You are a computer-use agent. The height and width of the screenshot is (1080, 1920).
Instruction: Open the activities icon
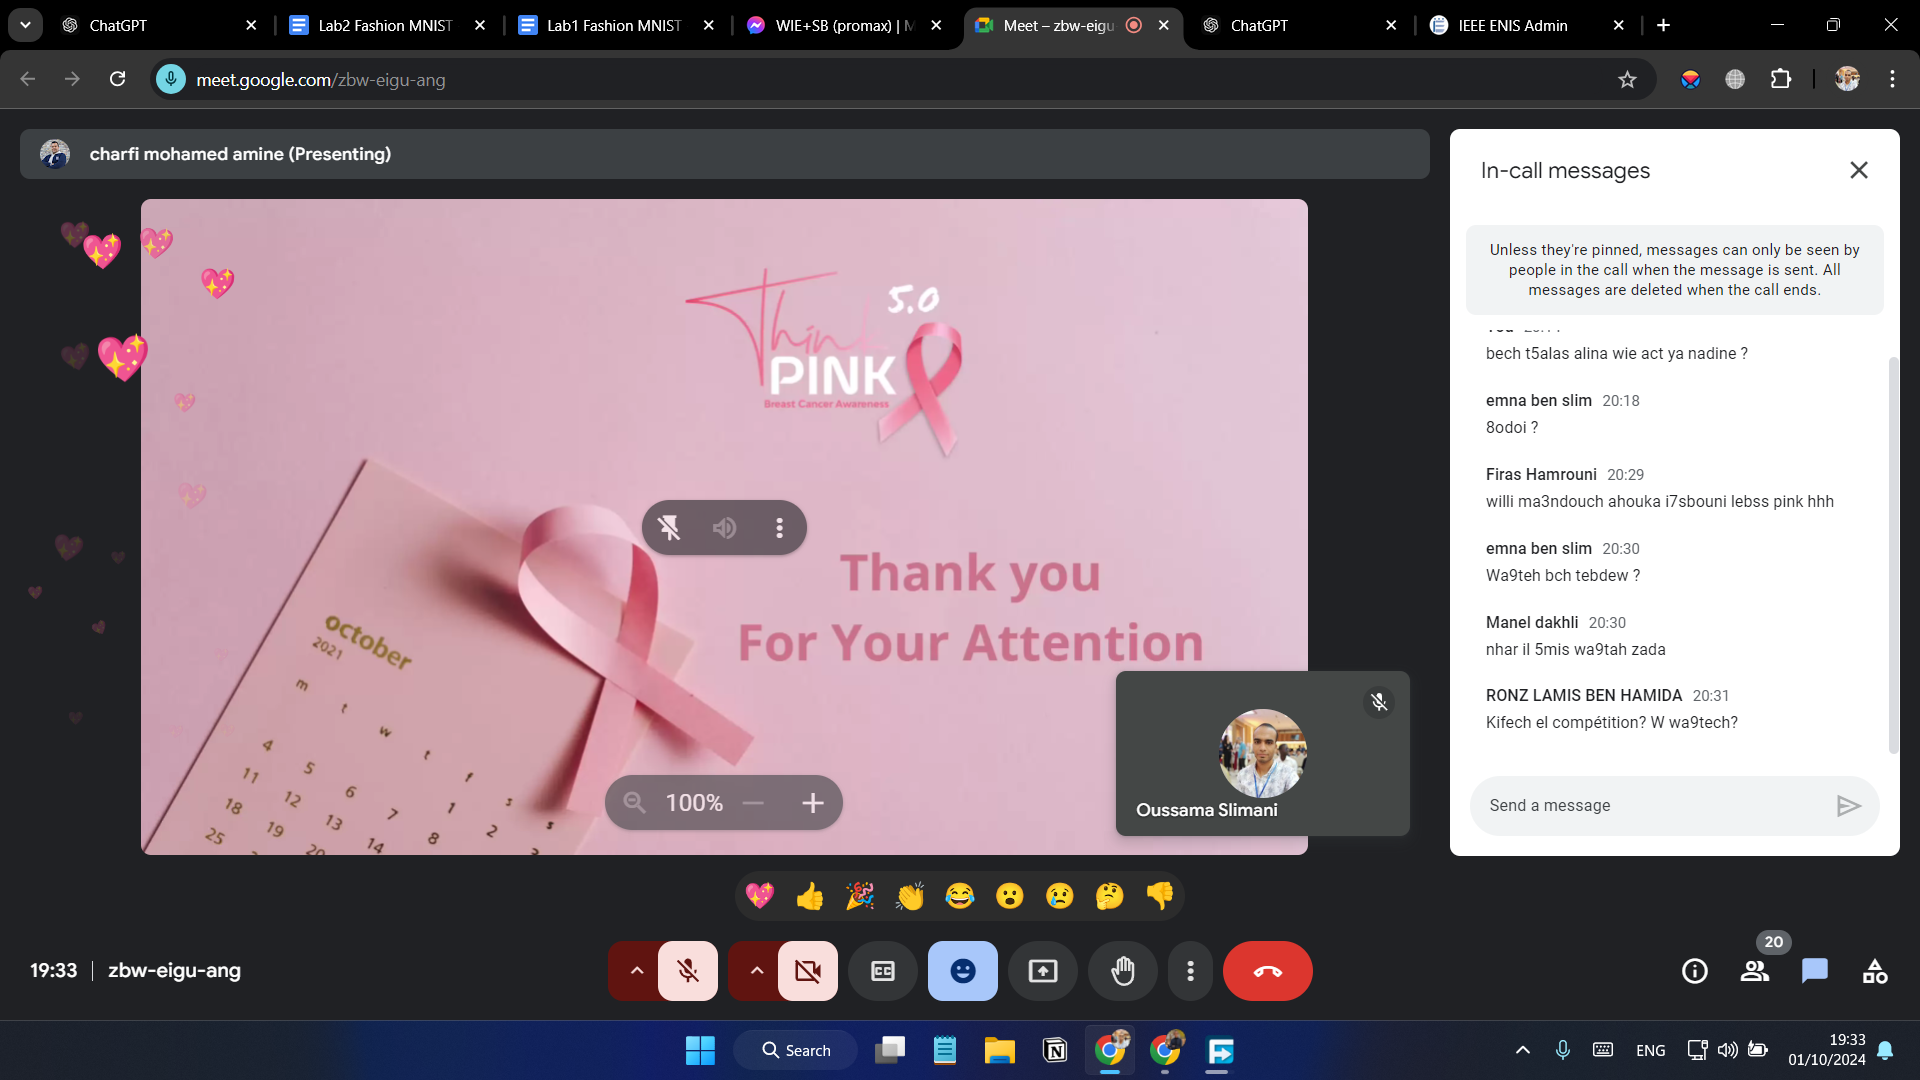pyautogui.click(x=1875, y=970)
